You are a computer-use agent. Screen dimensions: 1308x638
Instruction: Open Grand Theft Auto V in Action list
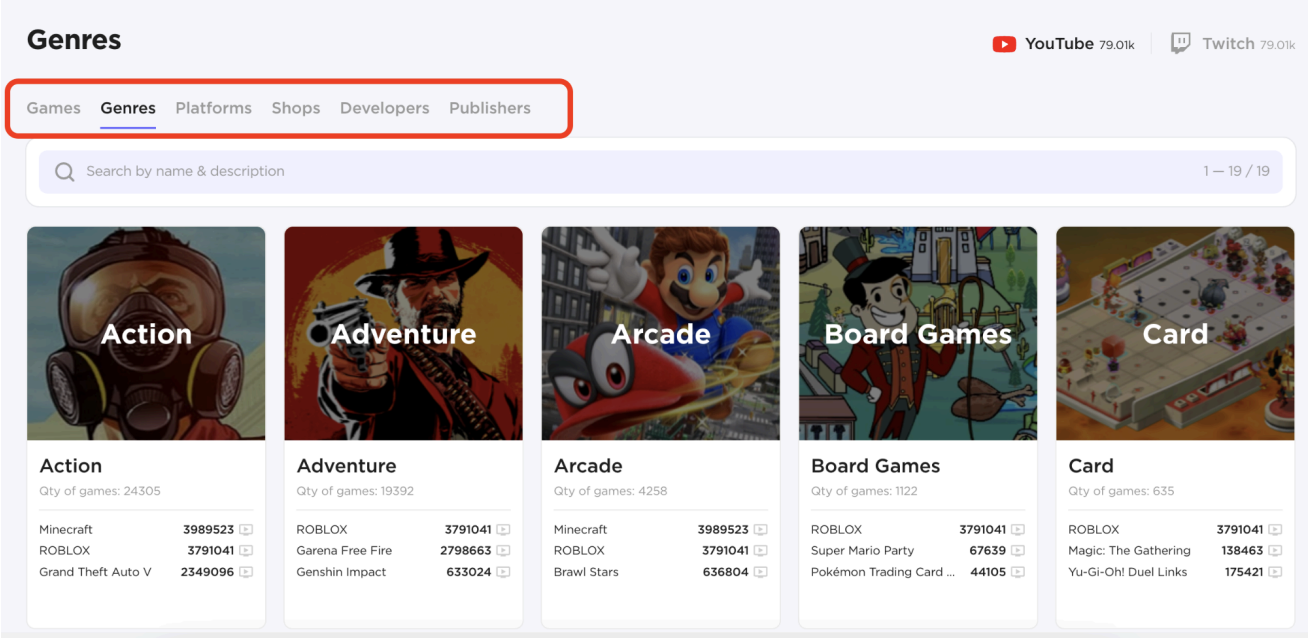(x=95, y=572)
